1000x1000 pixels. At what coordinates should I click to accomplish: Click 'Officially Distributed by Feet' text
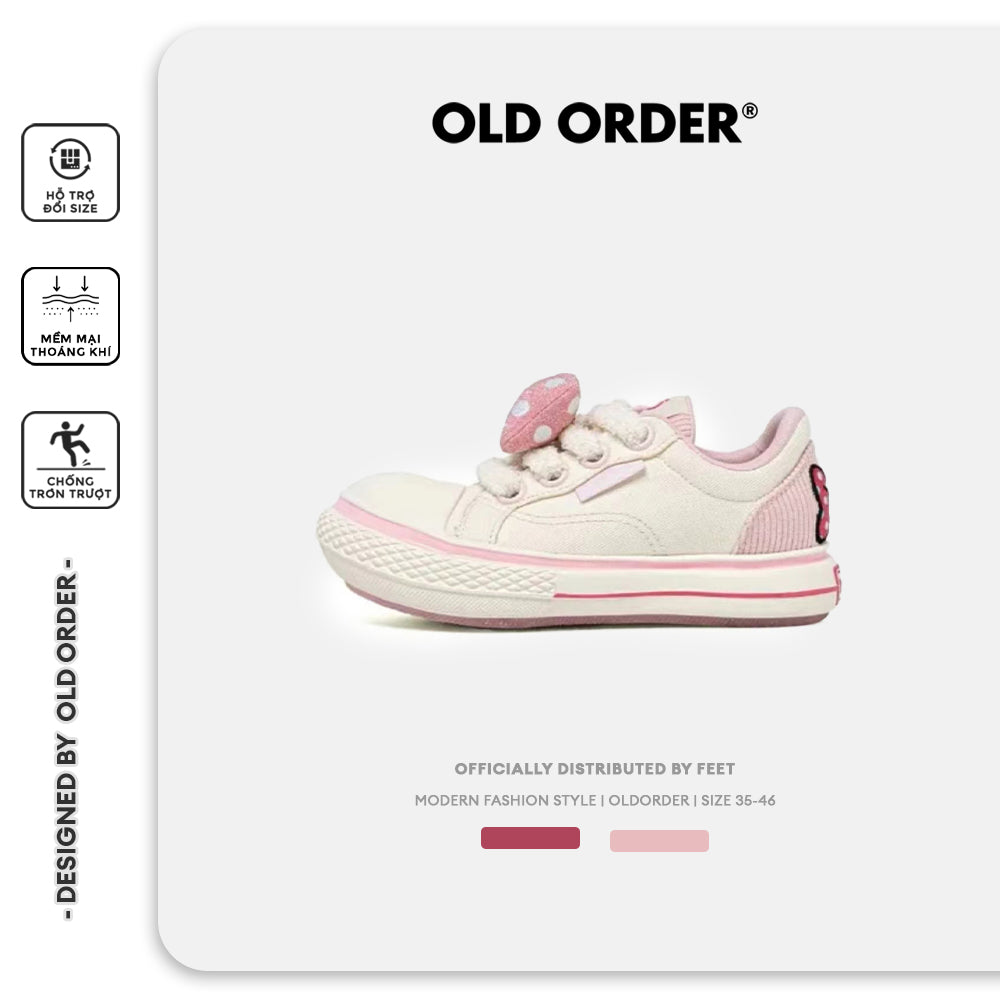click(594, 768)
